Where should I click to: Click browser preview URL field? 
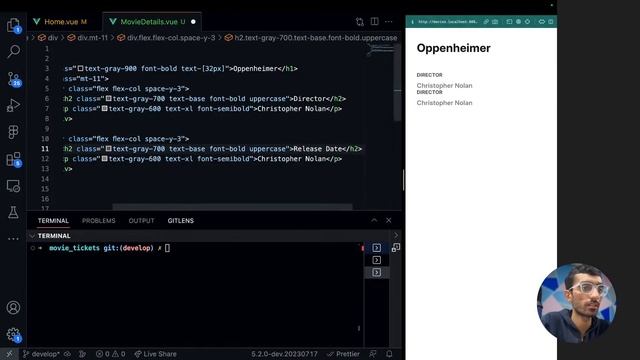pos(447,22)
